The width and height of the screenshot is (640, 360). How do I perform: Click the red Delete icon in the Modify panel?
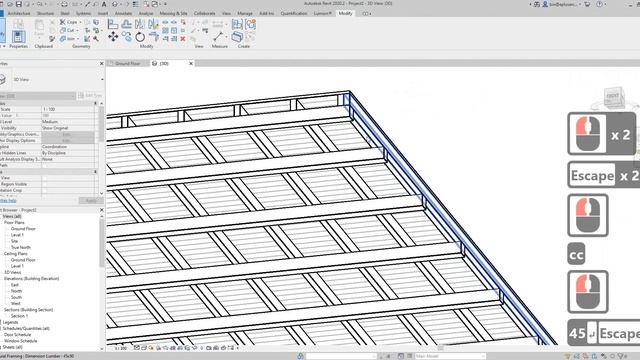pyautogui.click(x=183, y=39)
